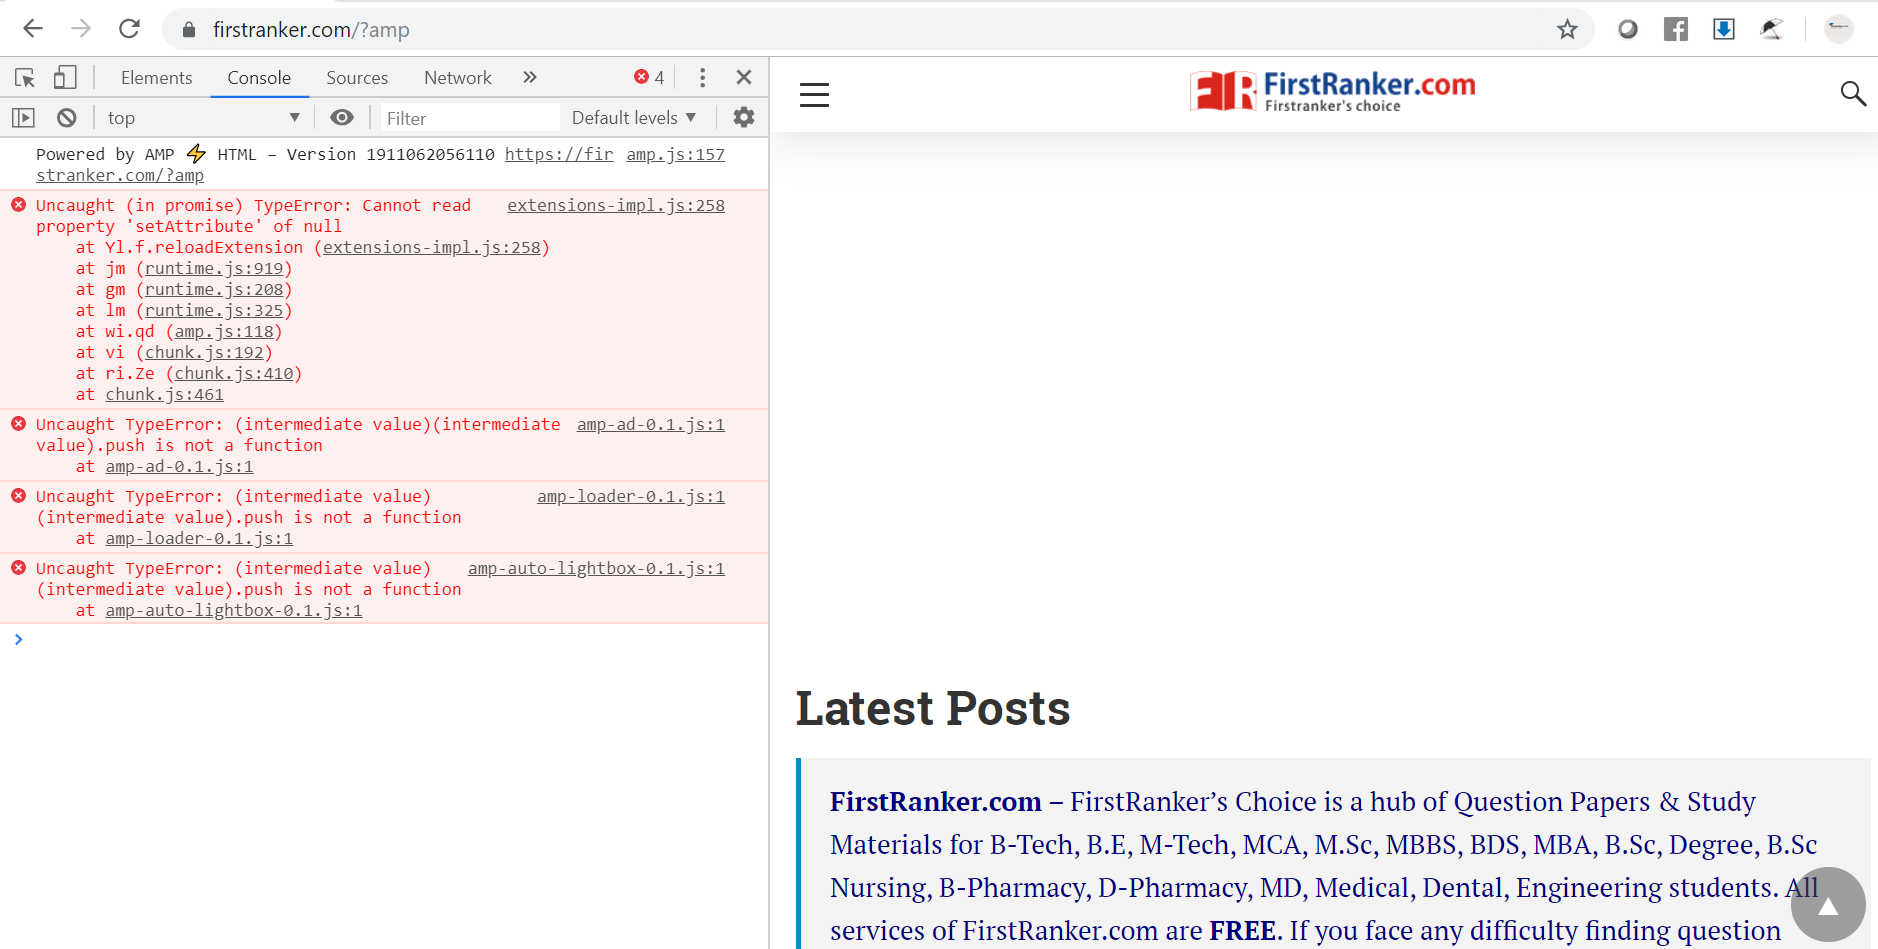Screen dimensions: 1878x949
Task: Toggle the device toolbar
Action: click(65, 77)
